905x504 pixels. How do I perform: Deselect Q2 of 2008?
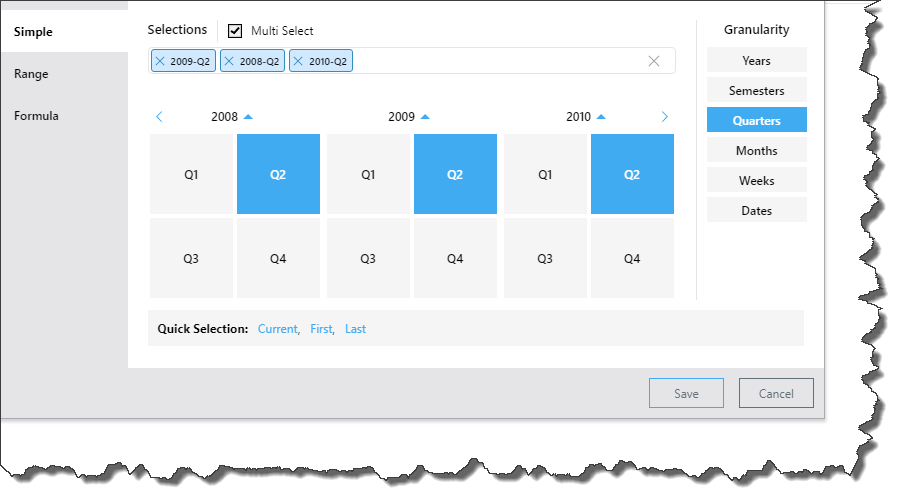coord(278,174)
